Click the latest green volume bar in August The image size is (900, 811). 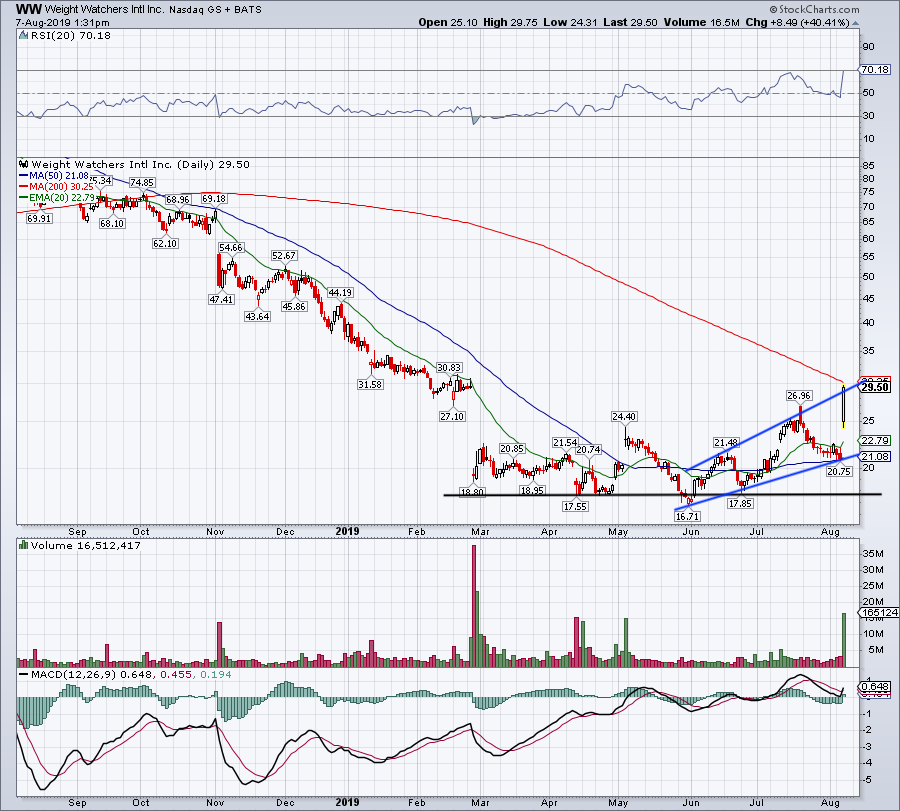tap(844, 639)
